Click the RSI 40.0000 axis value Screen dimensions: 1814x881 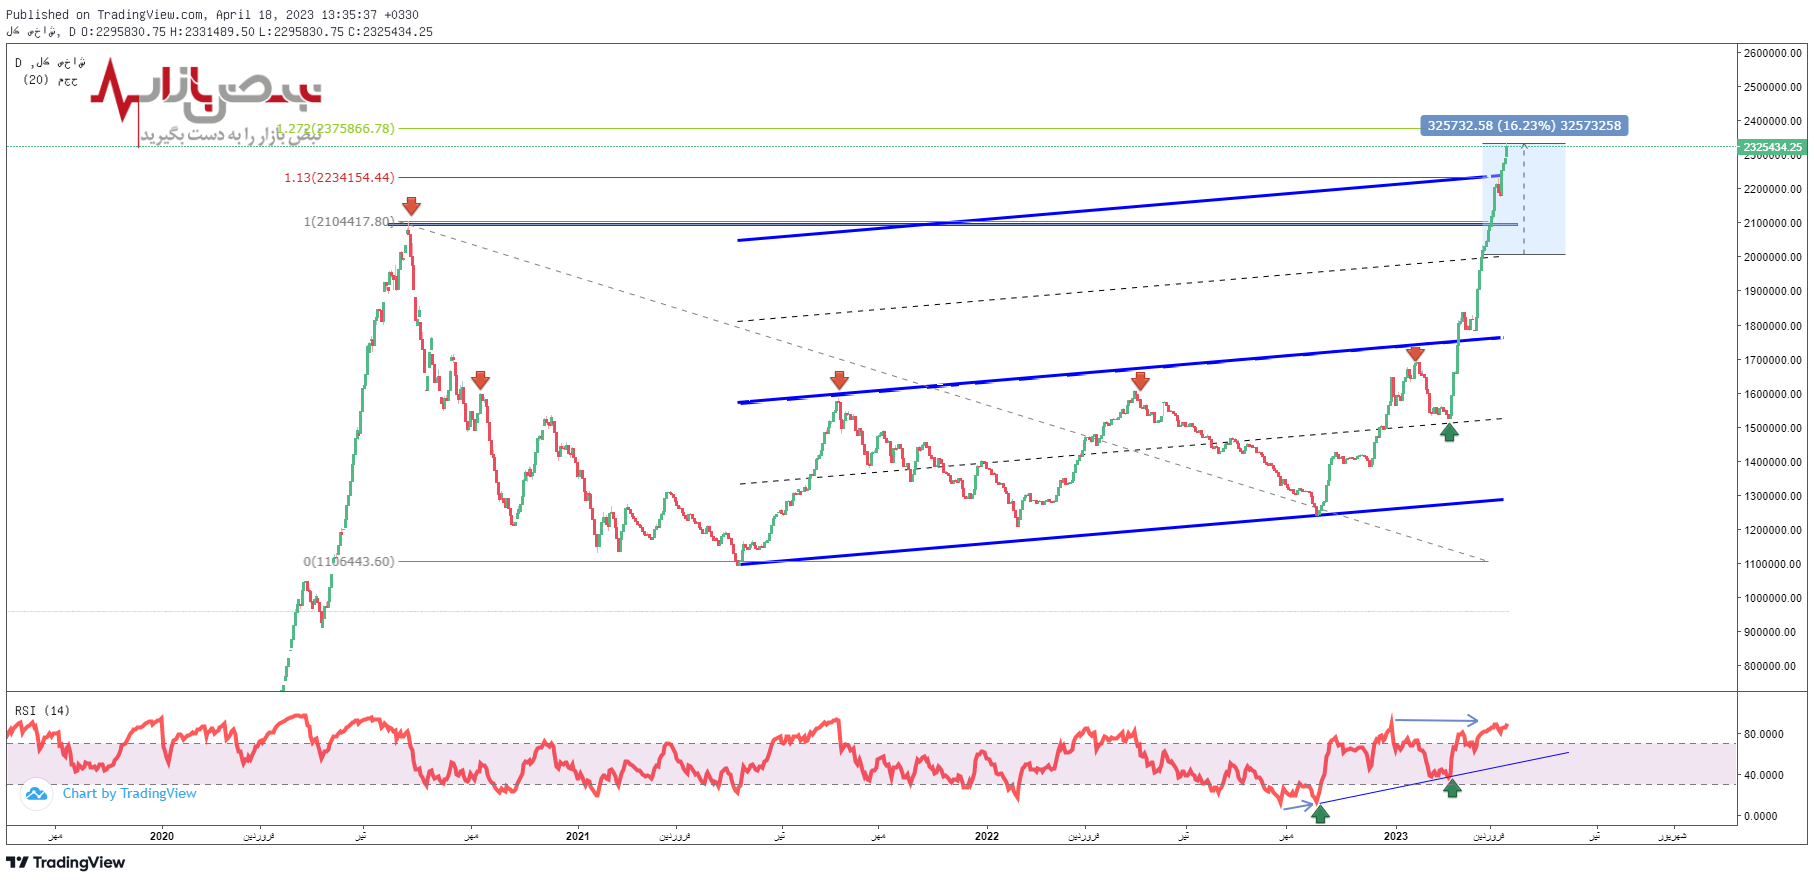(1764, 775)
